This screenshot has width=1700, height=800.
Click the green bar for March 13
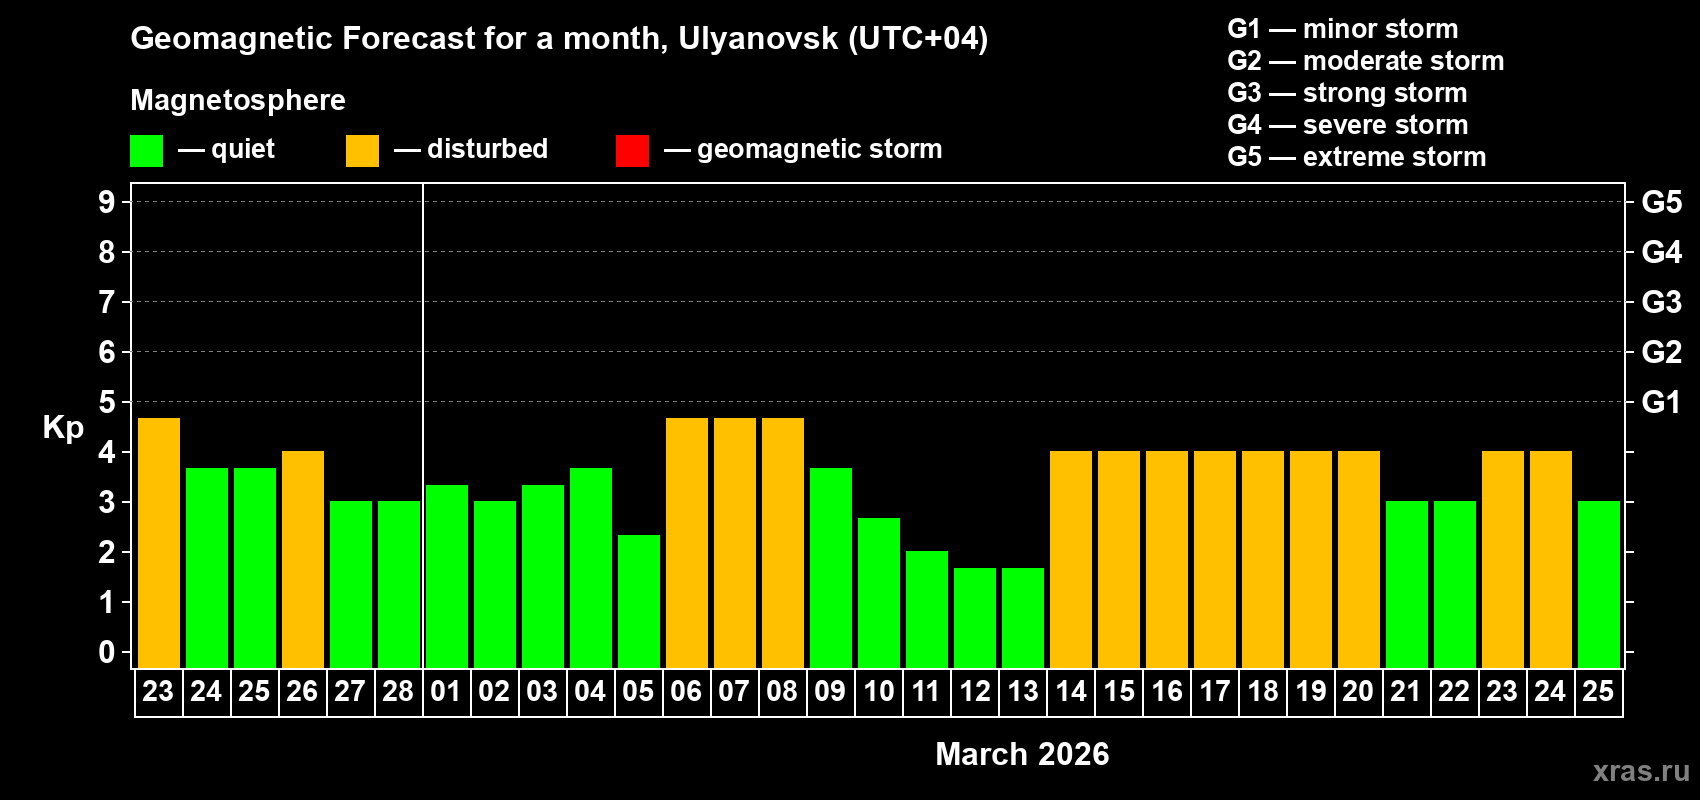point(1023,618)
